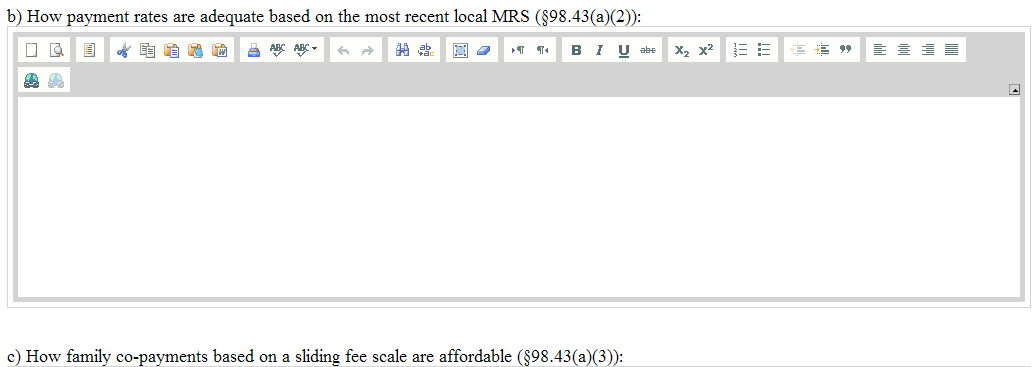The width and height of the screenshot is (1035, 367).
Task: Click the Redo arrow
Action: point(368,50)
